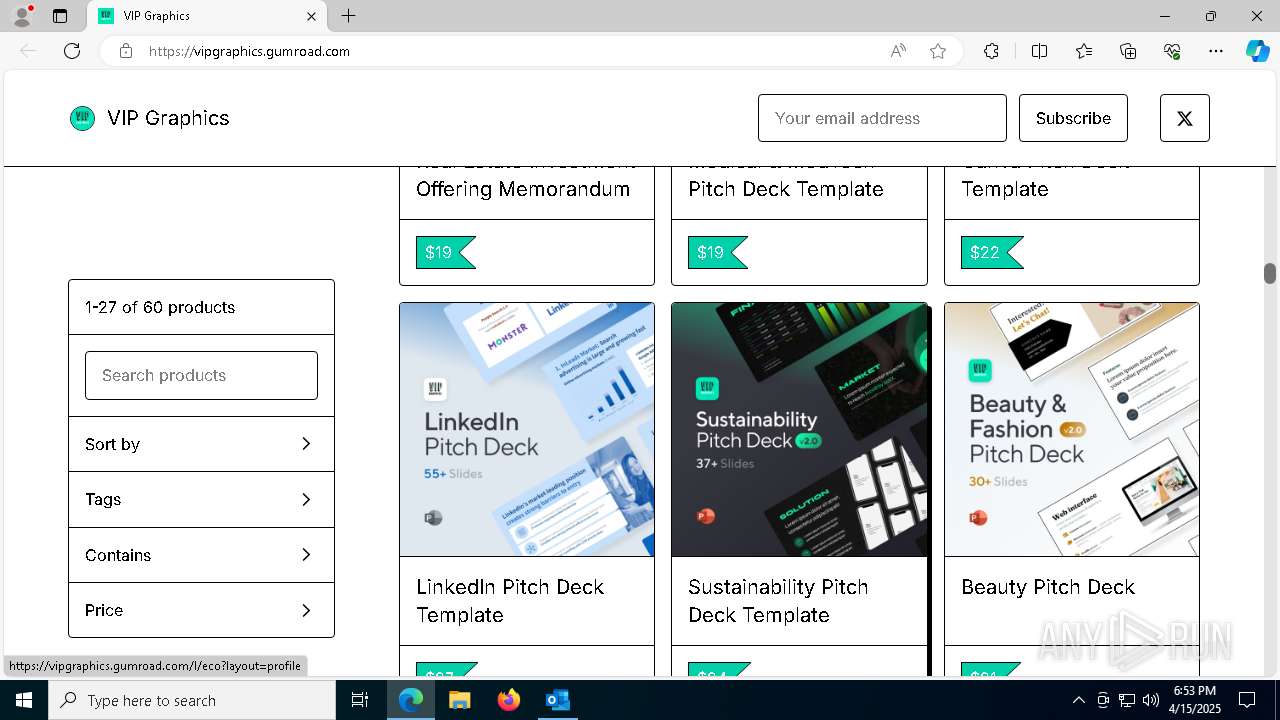1280x720 pixels.
Task: Open the Extensions puzzle icon
Action: pyautogui.click(x=991, y=51)
